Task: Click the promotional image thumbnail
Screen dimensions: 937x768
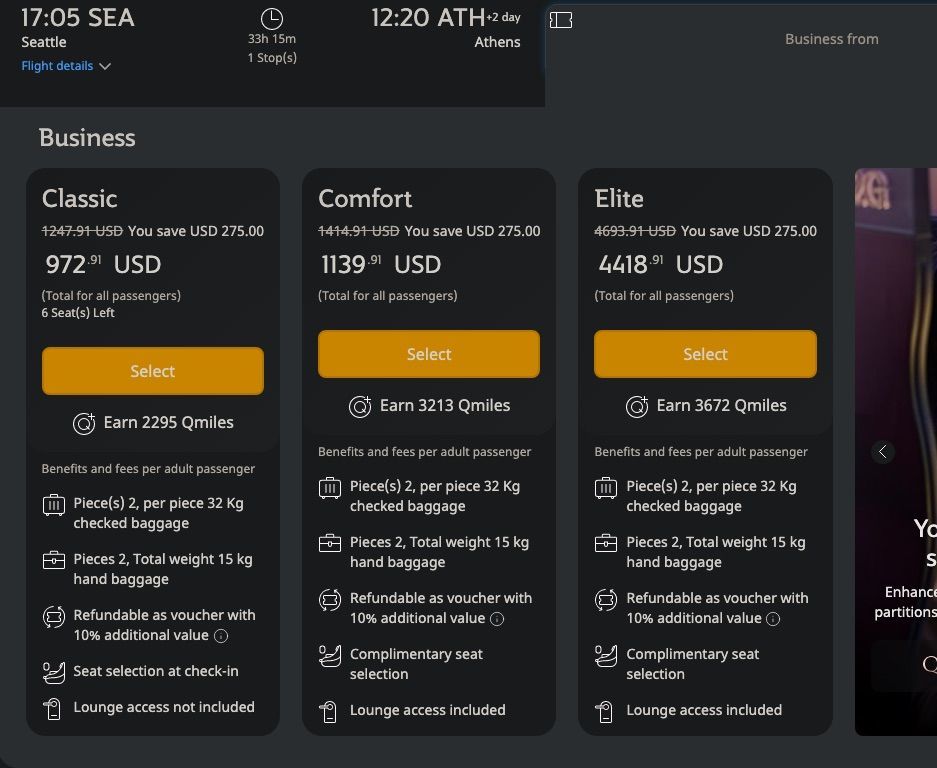Action: coord(897,300)
